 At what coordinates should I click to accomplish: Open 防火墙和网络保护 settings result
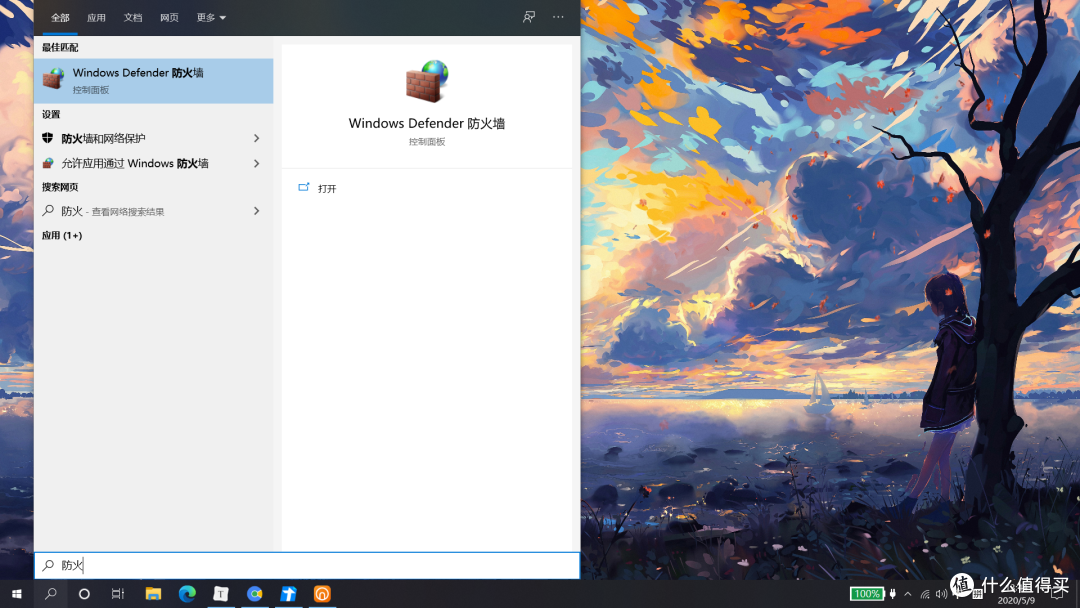[x=154, y=138]
